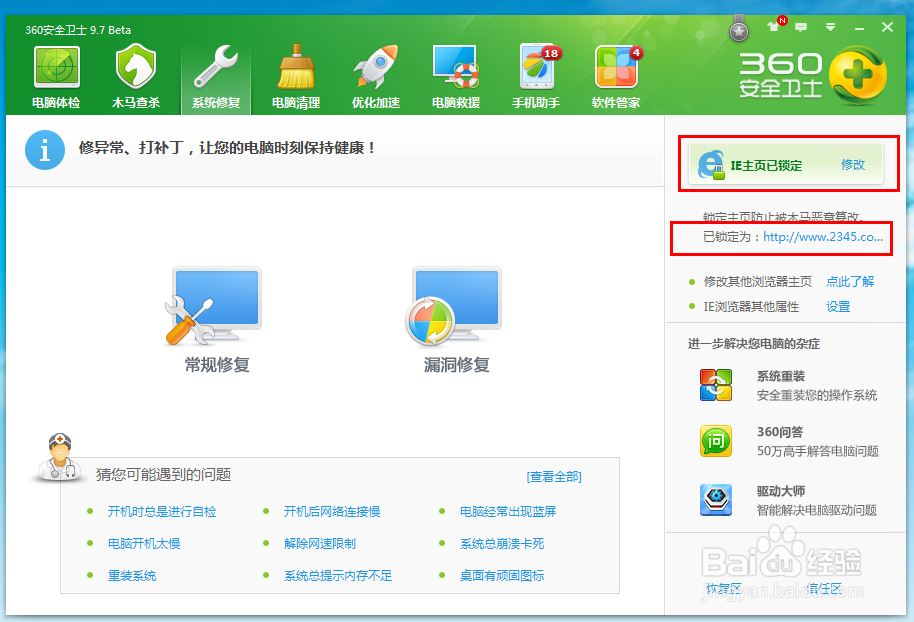Open 解除网速限制 problem link
This screenshot has height=622, width=914.
pos(319,544)
